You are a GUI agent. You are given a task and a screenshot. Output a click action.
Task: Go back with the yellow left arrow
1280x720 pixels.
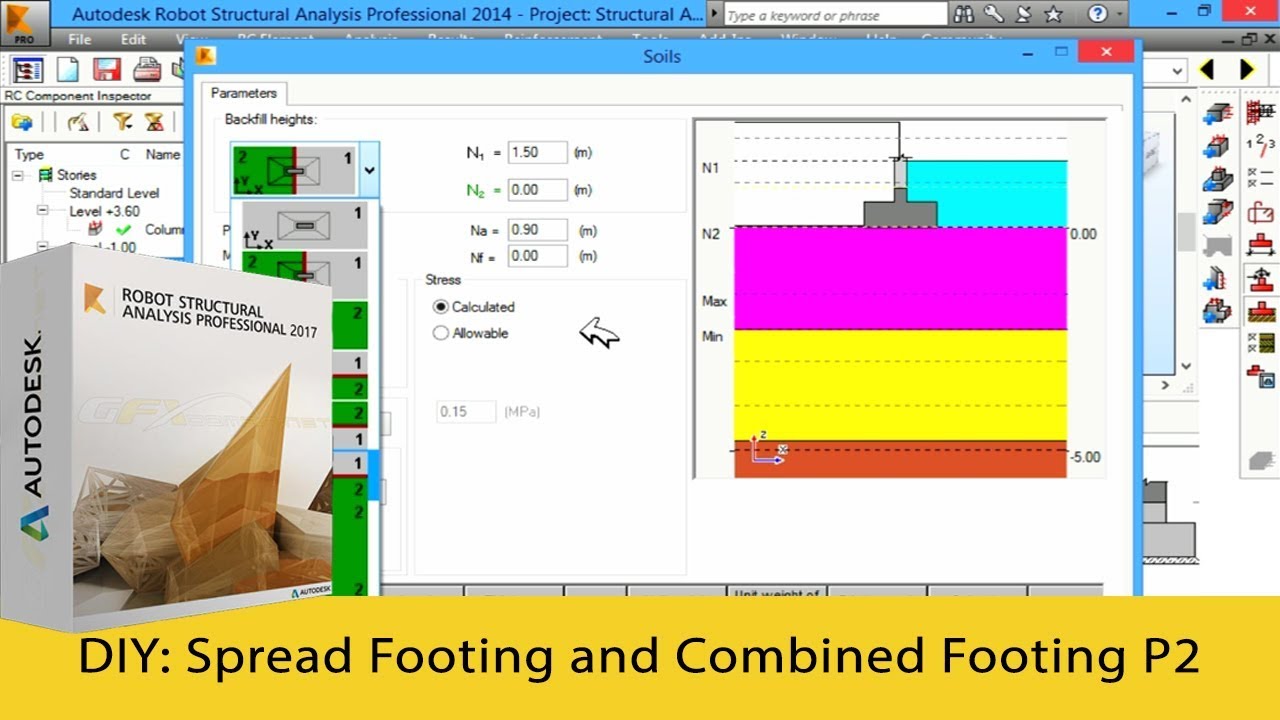[x=1206, y=69]
